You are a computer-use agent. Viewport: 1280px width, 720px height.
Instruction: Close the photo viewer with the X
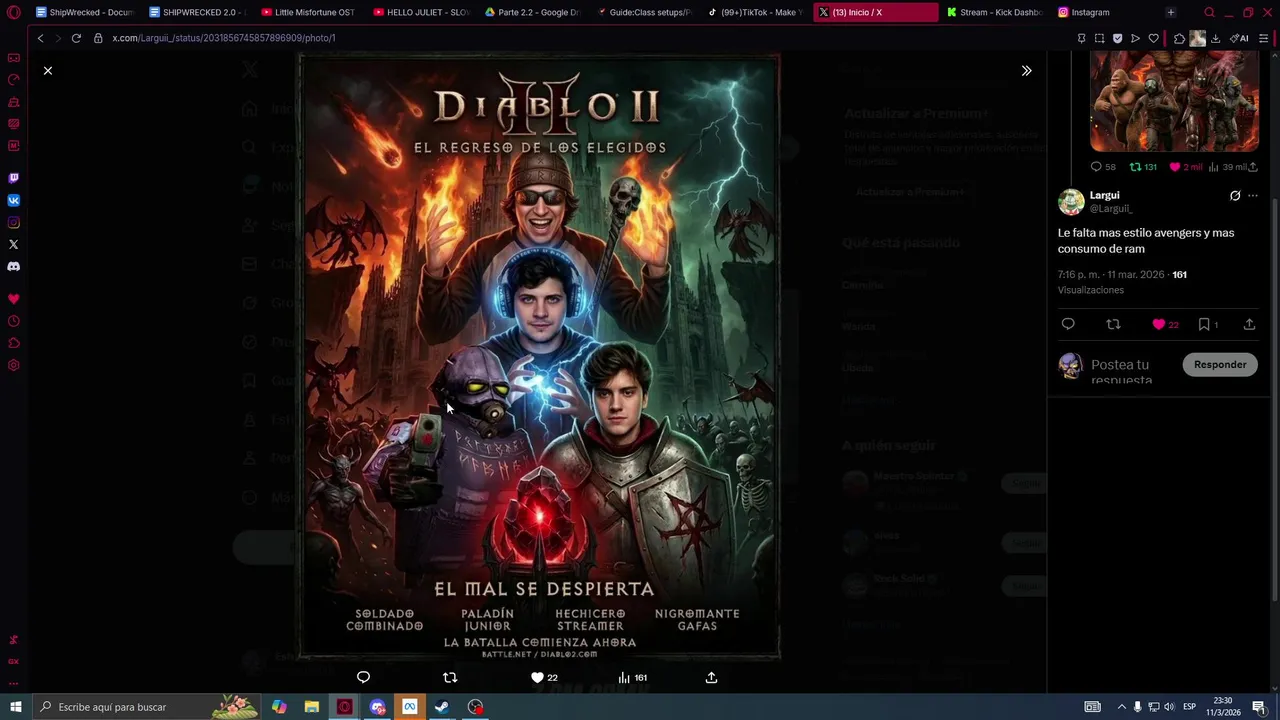(47, 71)
